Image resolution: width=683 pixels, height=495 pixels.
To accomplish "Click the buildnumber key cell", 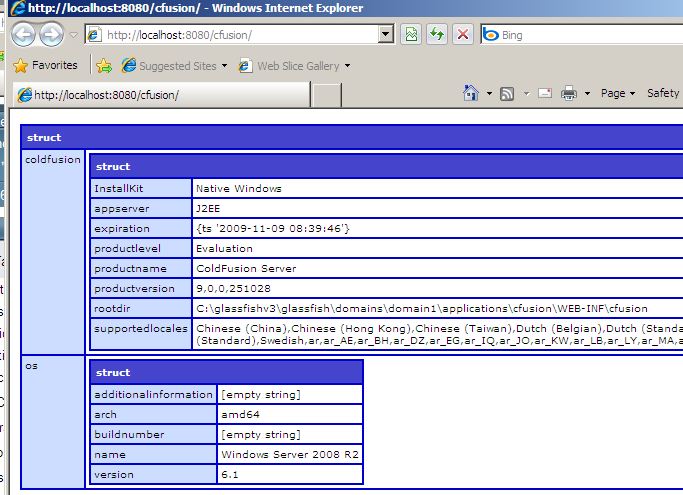I will 153,434.
